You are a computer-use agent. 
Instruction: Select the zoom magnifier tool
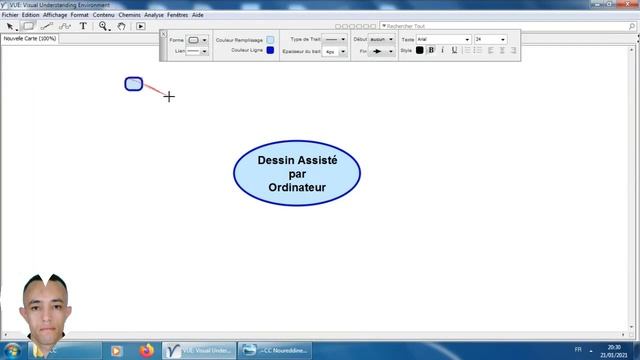[104, 27]
